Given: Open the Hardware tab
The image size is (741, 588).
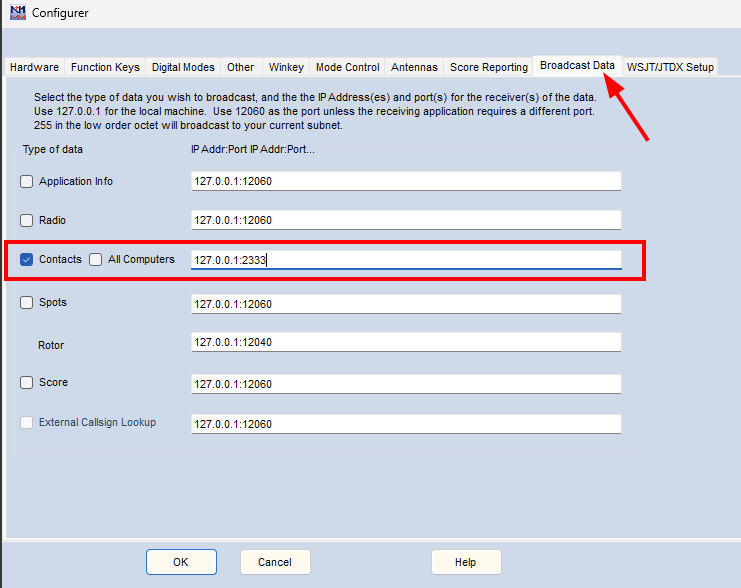Looking at the screenshot, I should pyautogui.click(x=34, y=68).
